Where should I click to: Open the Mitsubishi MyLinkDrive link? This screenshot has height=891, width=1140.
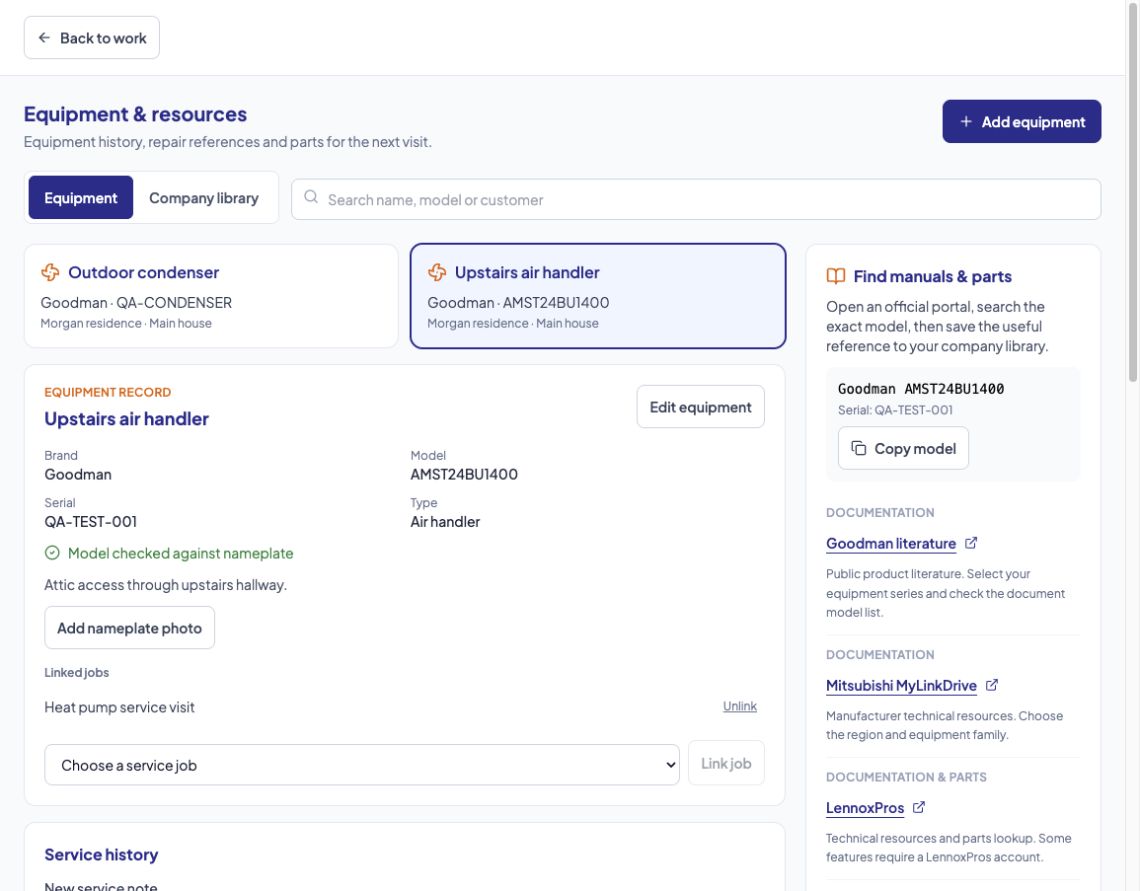coord(901,686)
